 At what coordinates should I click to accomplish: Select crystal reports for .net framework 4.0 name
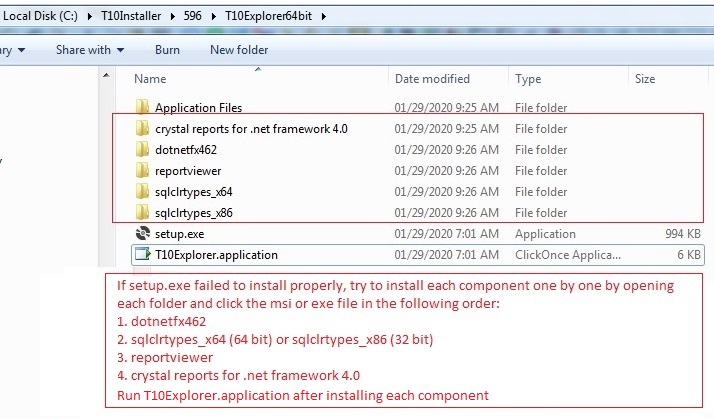[x=251, y=129]
